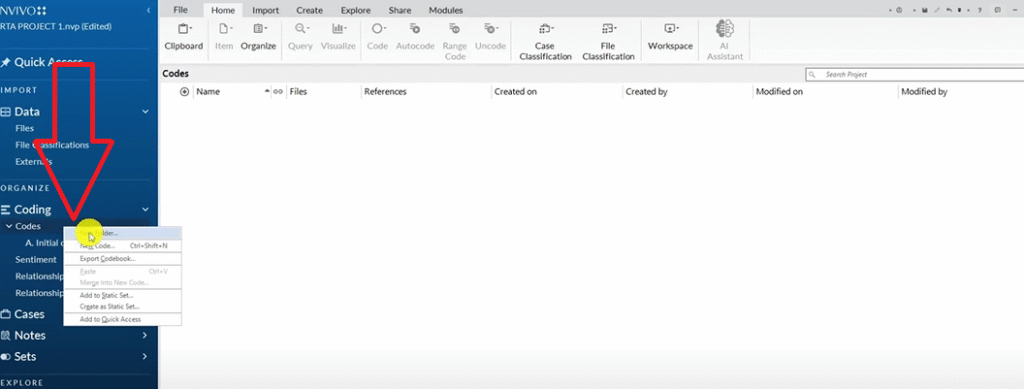Image resolution: width=1024 pixels, height=389 pixels.
Task: Click the Files column header
Action: pos(298,92)
